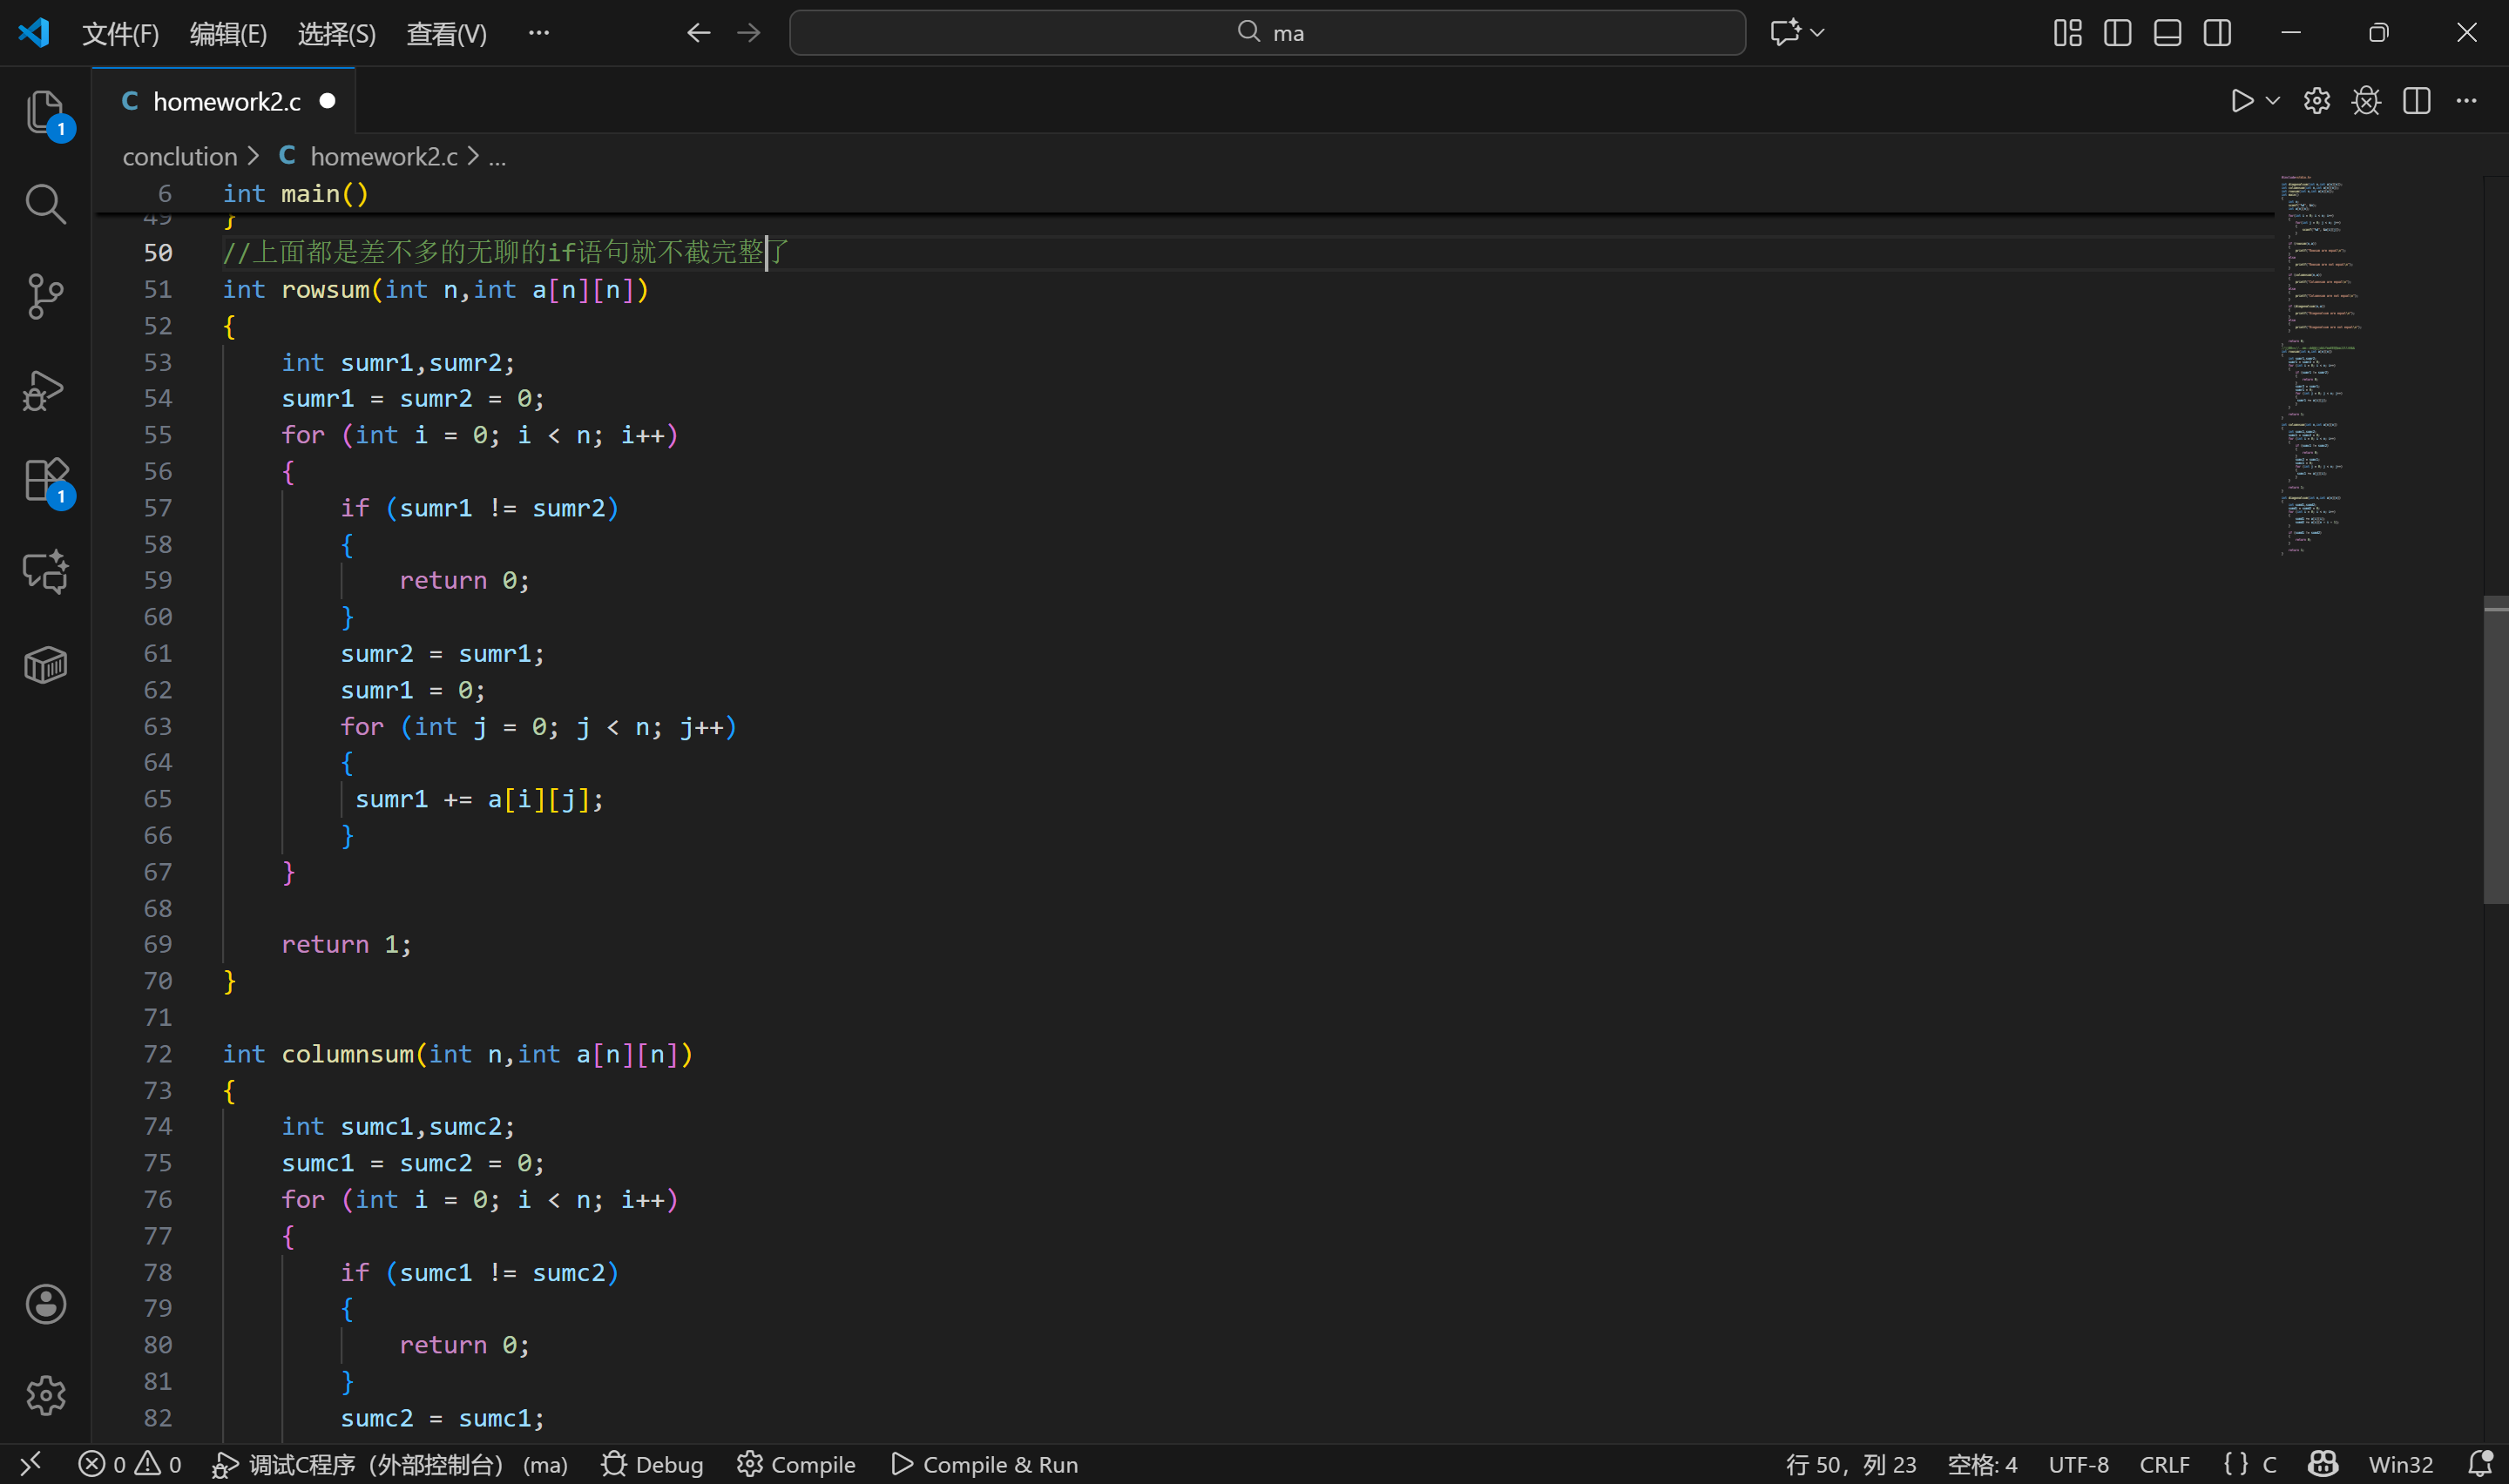Select the homework2.c editor tab
The width and height of the screenshot is (2509, 1484).
(x=226, y=101)
